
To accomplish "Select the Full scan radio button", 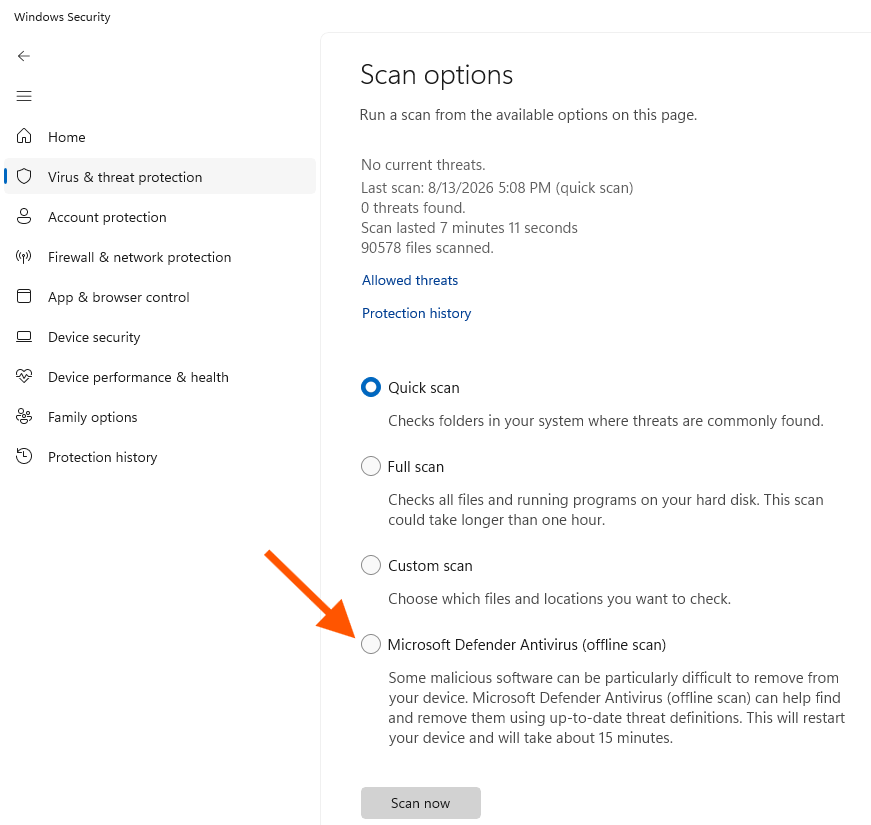I will pos(371,466).
